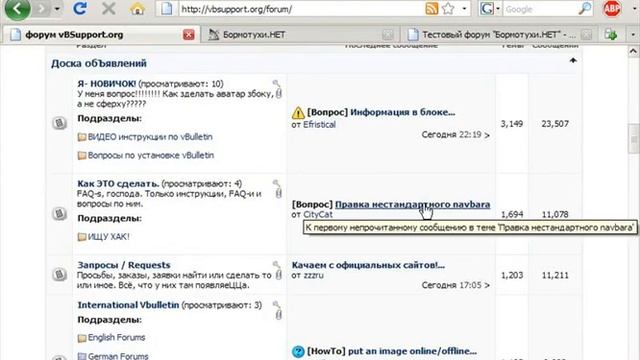Go to last post arrow at Сегодня 17:05

487,285
